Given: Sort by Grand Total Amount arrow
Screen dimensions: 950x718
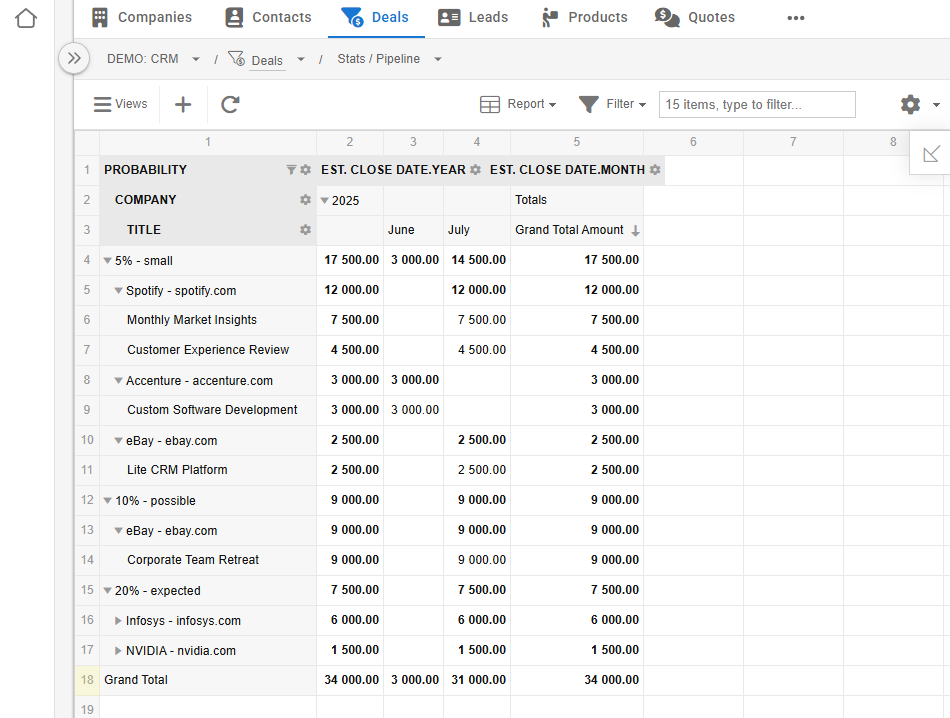Looking at the screenshot, I should click(x=635, y=231).
